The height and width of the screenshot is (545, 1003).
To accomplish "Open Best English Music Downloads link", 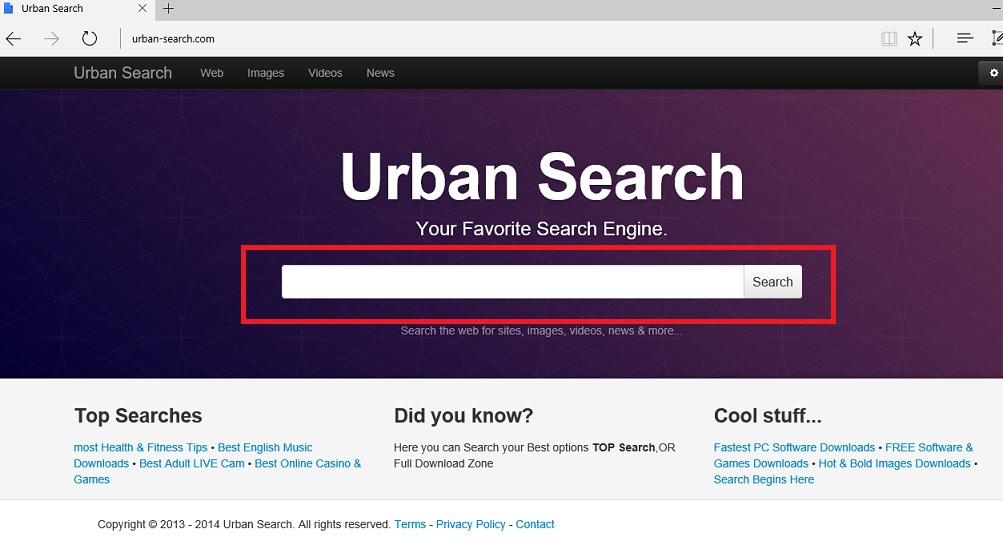I will point(265,447).
